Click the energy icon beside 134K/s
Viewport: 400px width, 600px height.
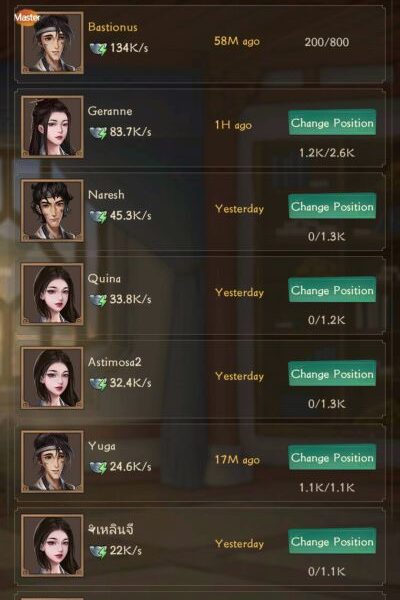tap(98, 49)
